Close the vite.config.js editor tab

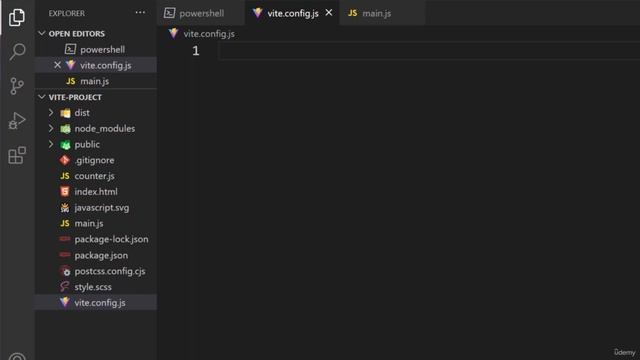(x=329, y=13)
